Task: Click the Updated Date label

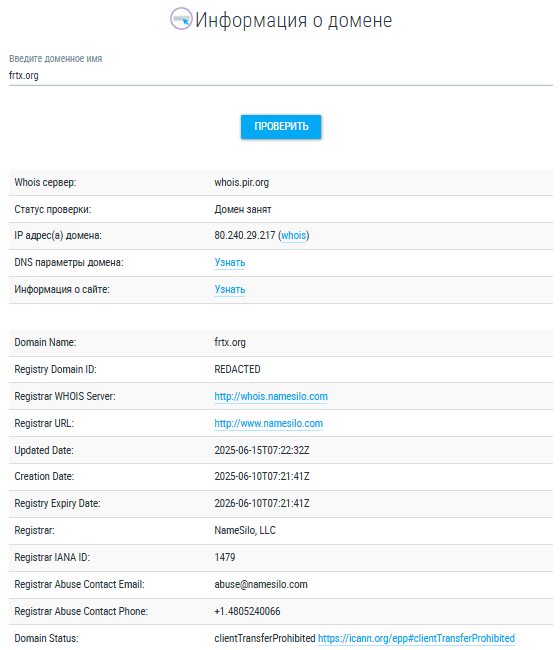Action: (44, 450)
